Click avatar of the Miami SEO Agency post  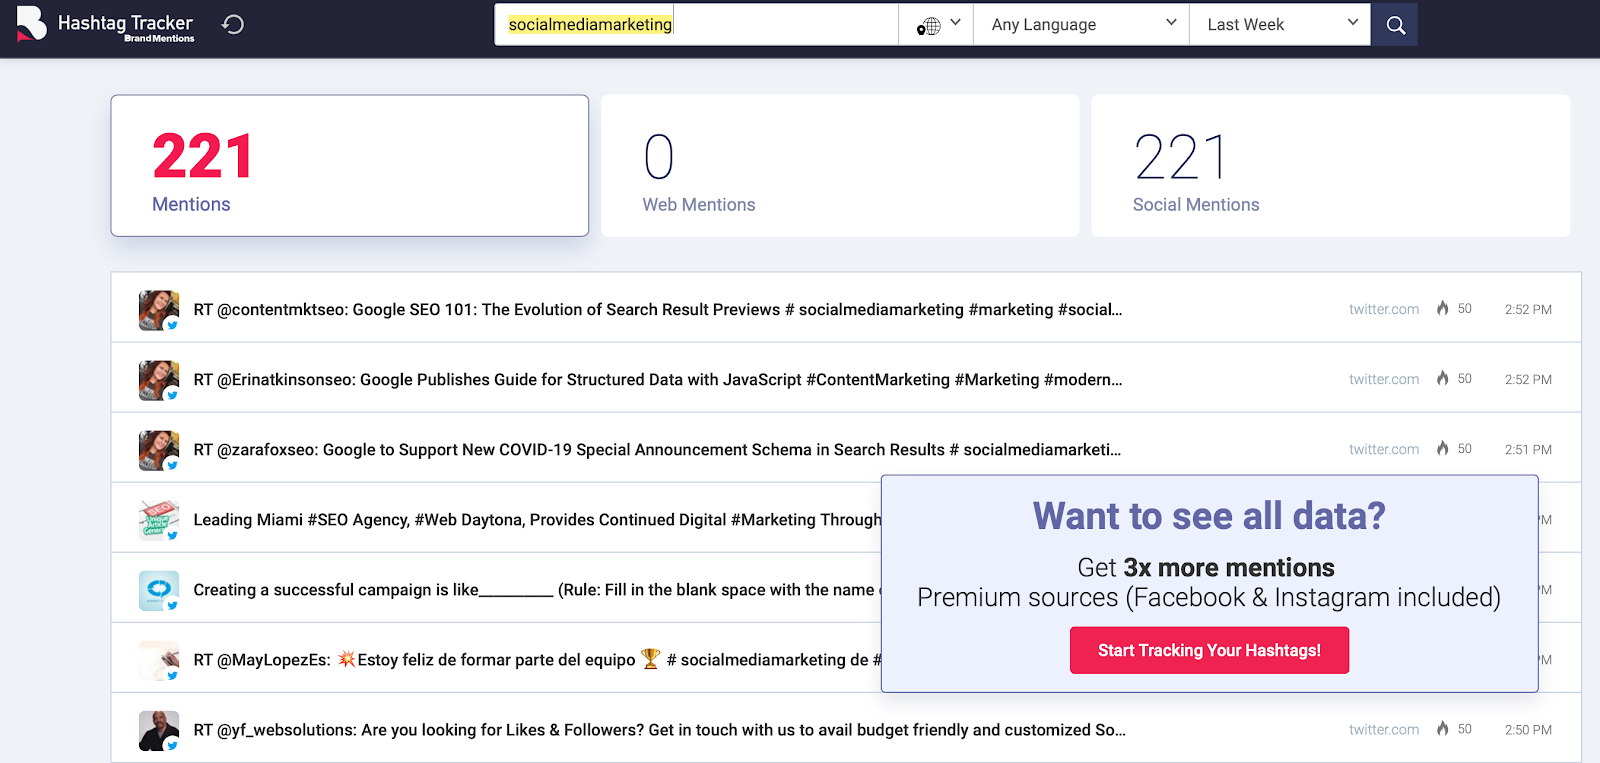click(159, 520)
